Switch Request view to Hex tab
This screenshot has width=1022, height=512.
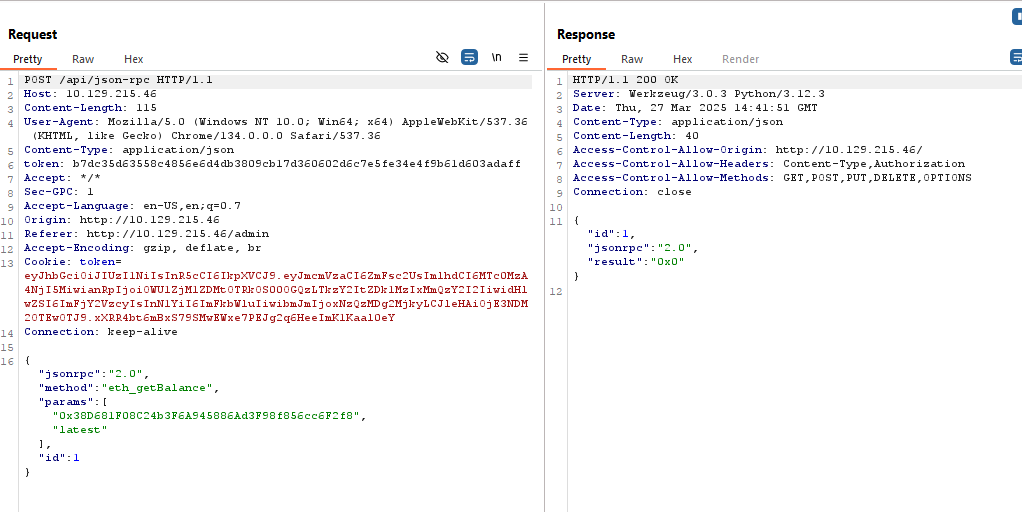pyautogui.click(x=133, y=59)
